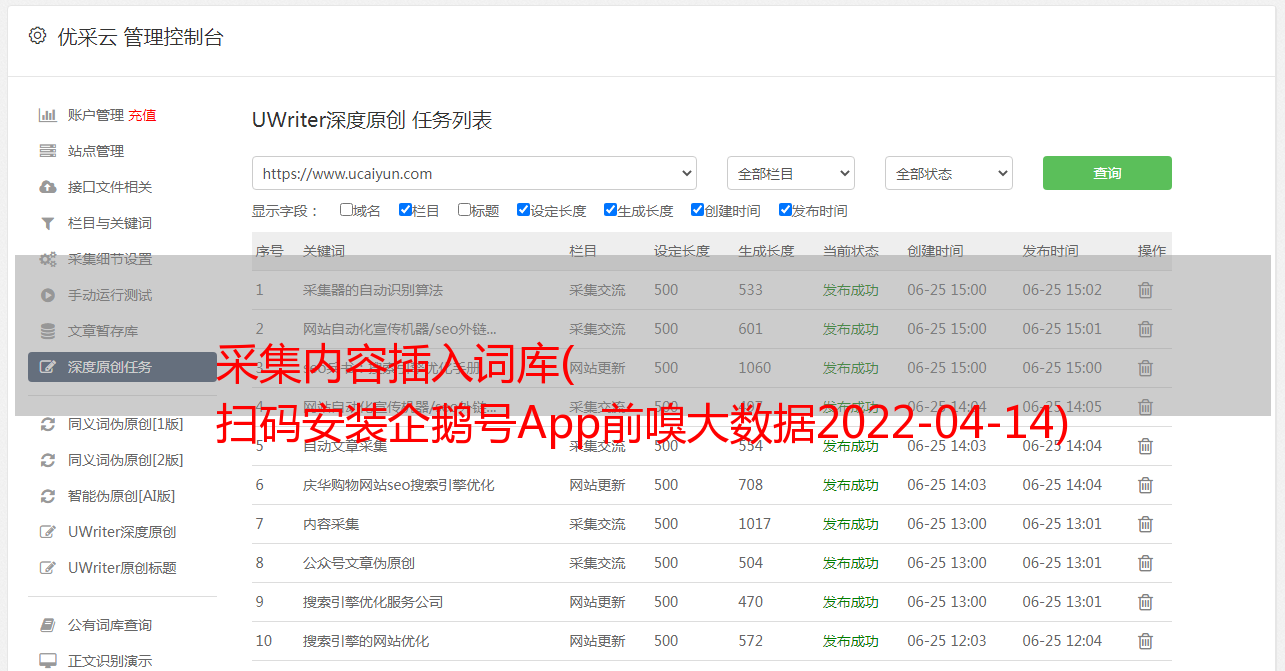This screenshot has width=1285, height=671.
Task: Delete the 内容采集 task row
Action: pos(1145,524)
